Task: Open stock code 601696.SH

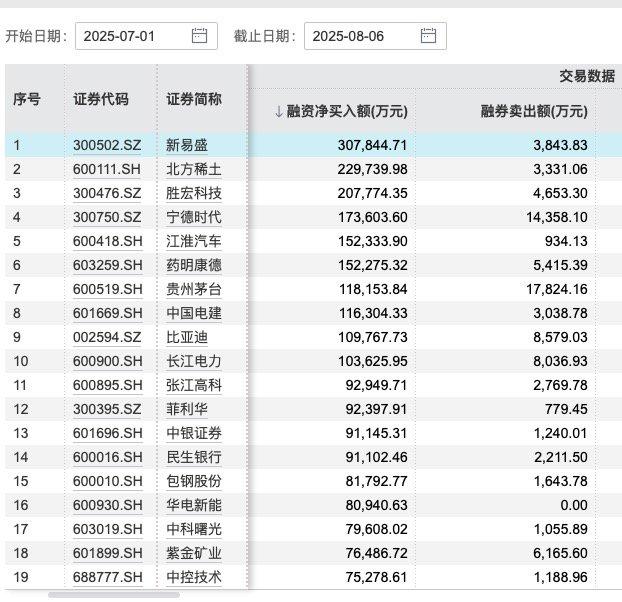Action: pos(108,433)
